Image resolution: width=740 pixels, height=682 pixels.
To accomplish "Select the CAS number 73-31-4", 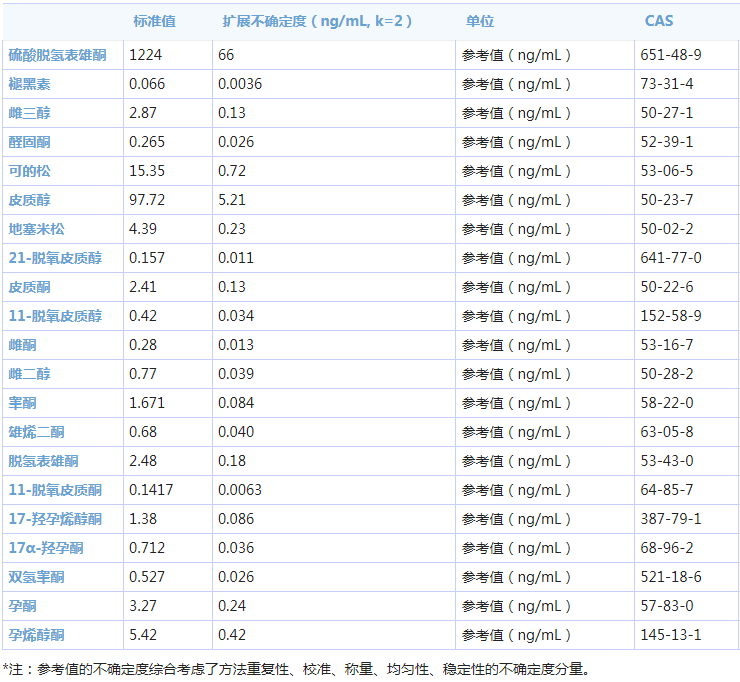I will pos(666,84).
